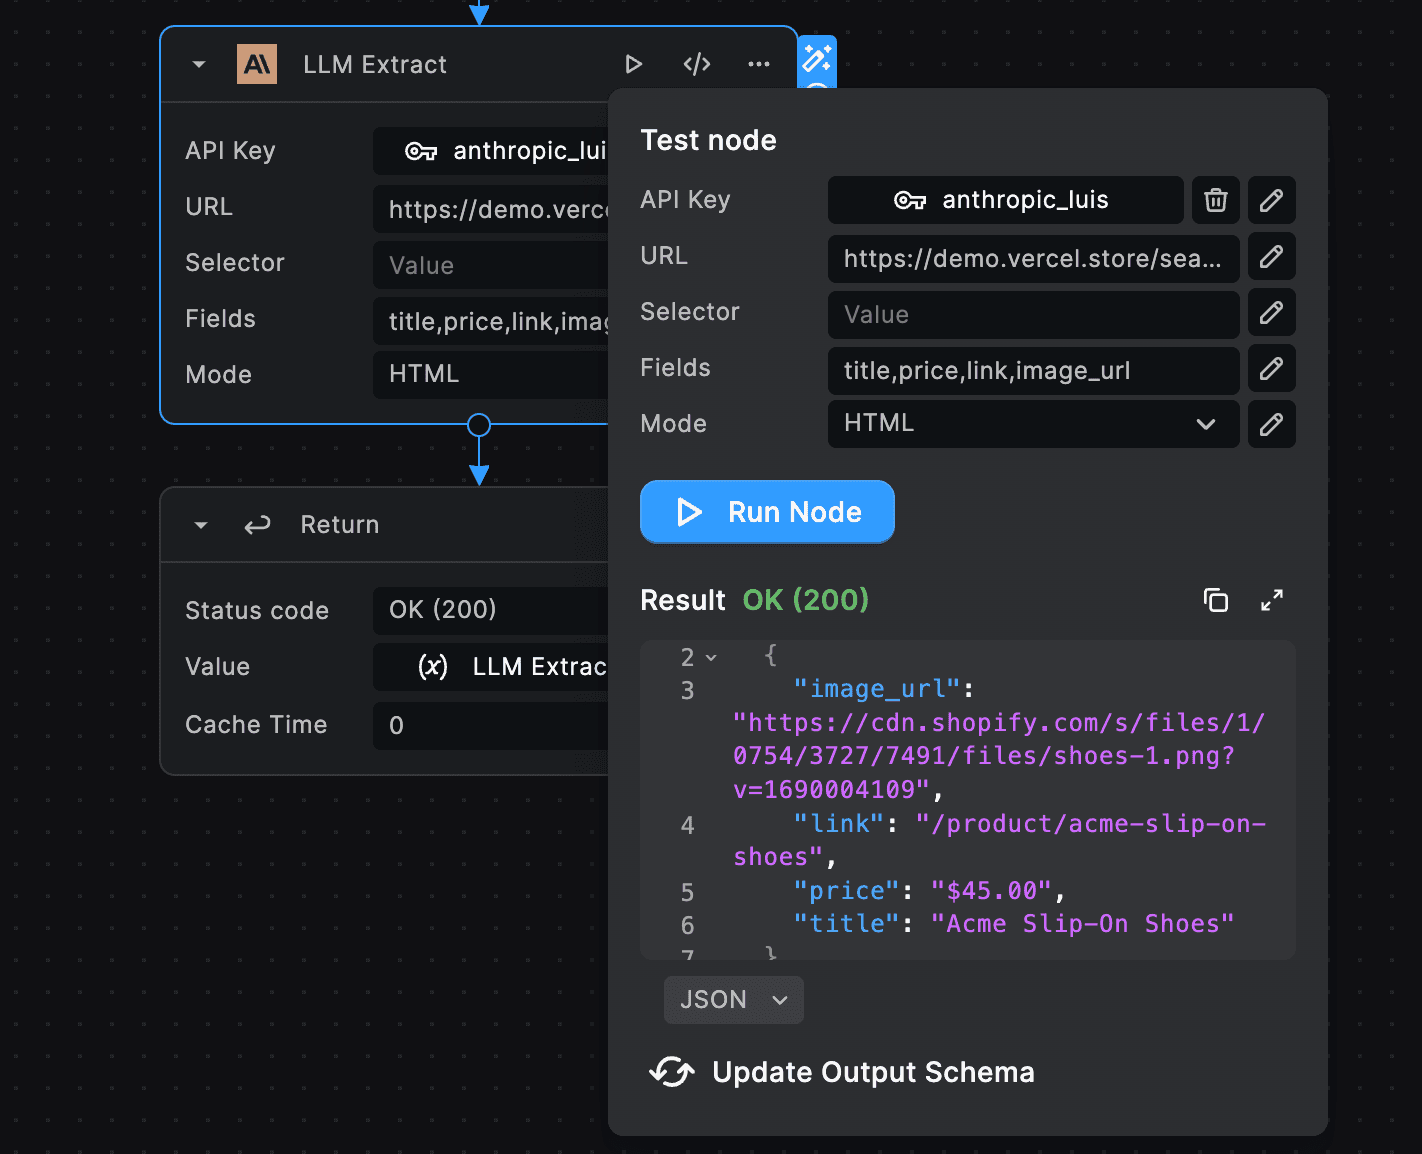
Task: Fold the JSON object at line 2
Action: (x=711, y=658)
